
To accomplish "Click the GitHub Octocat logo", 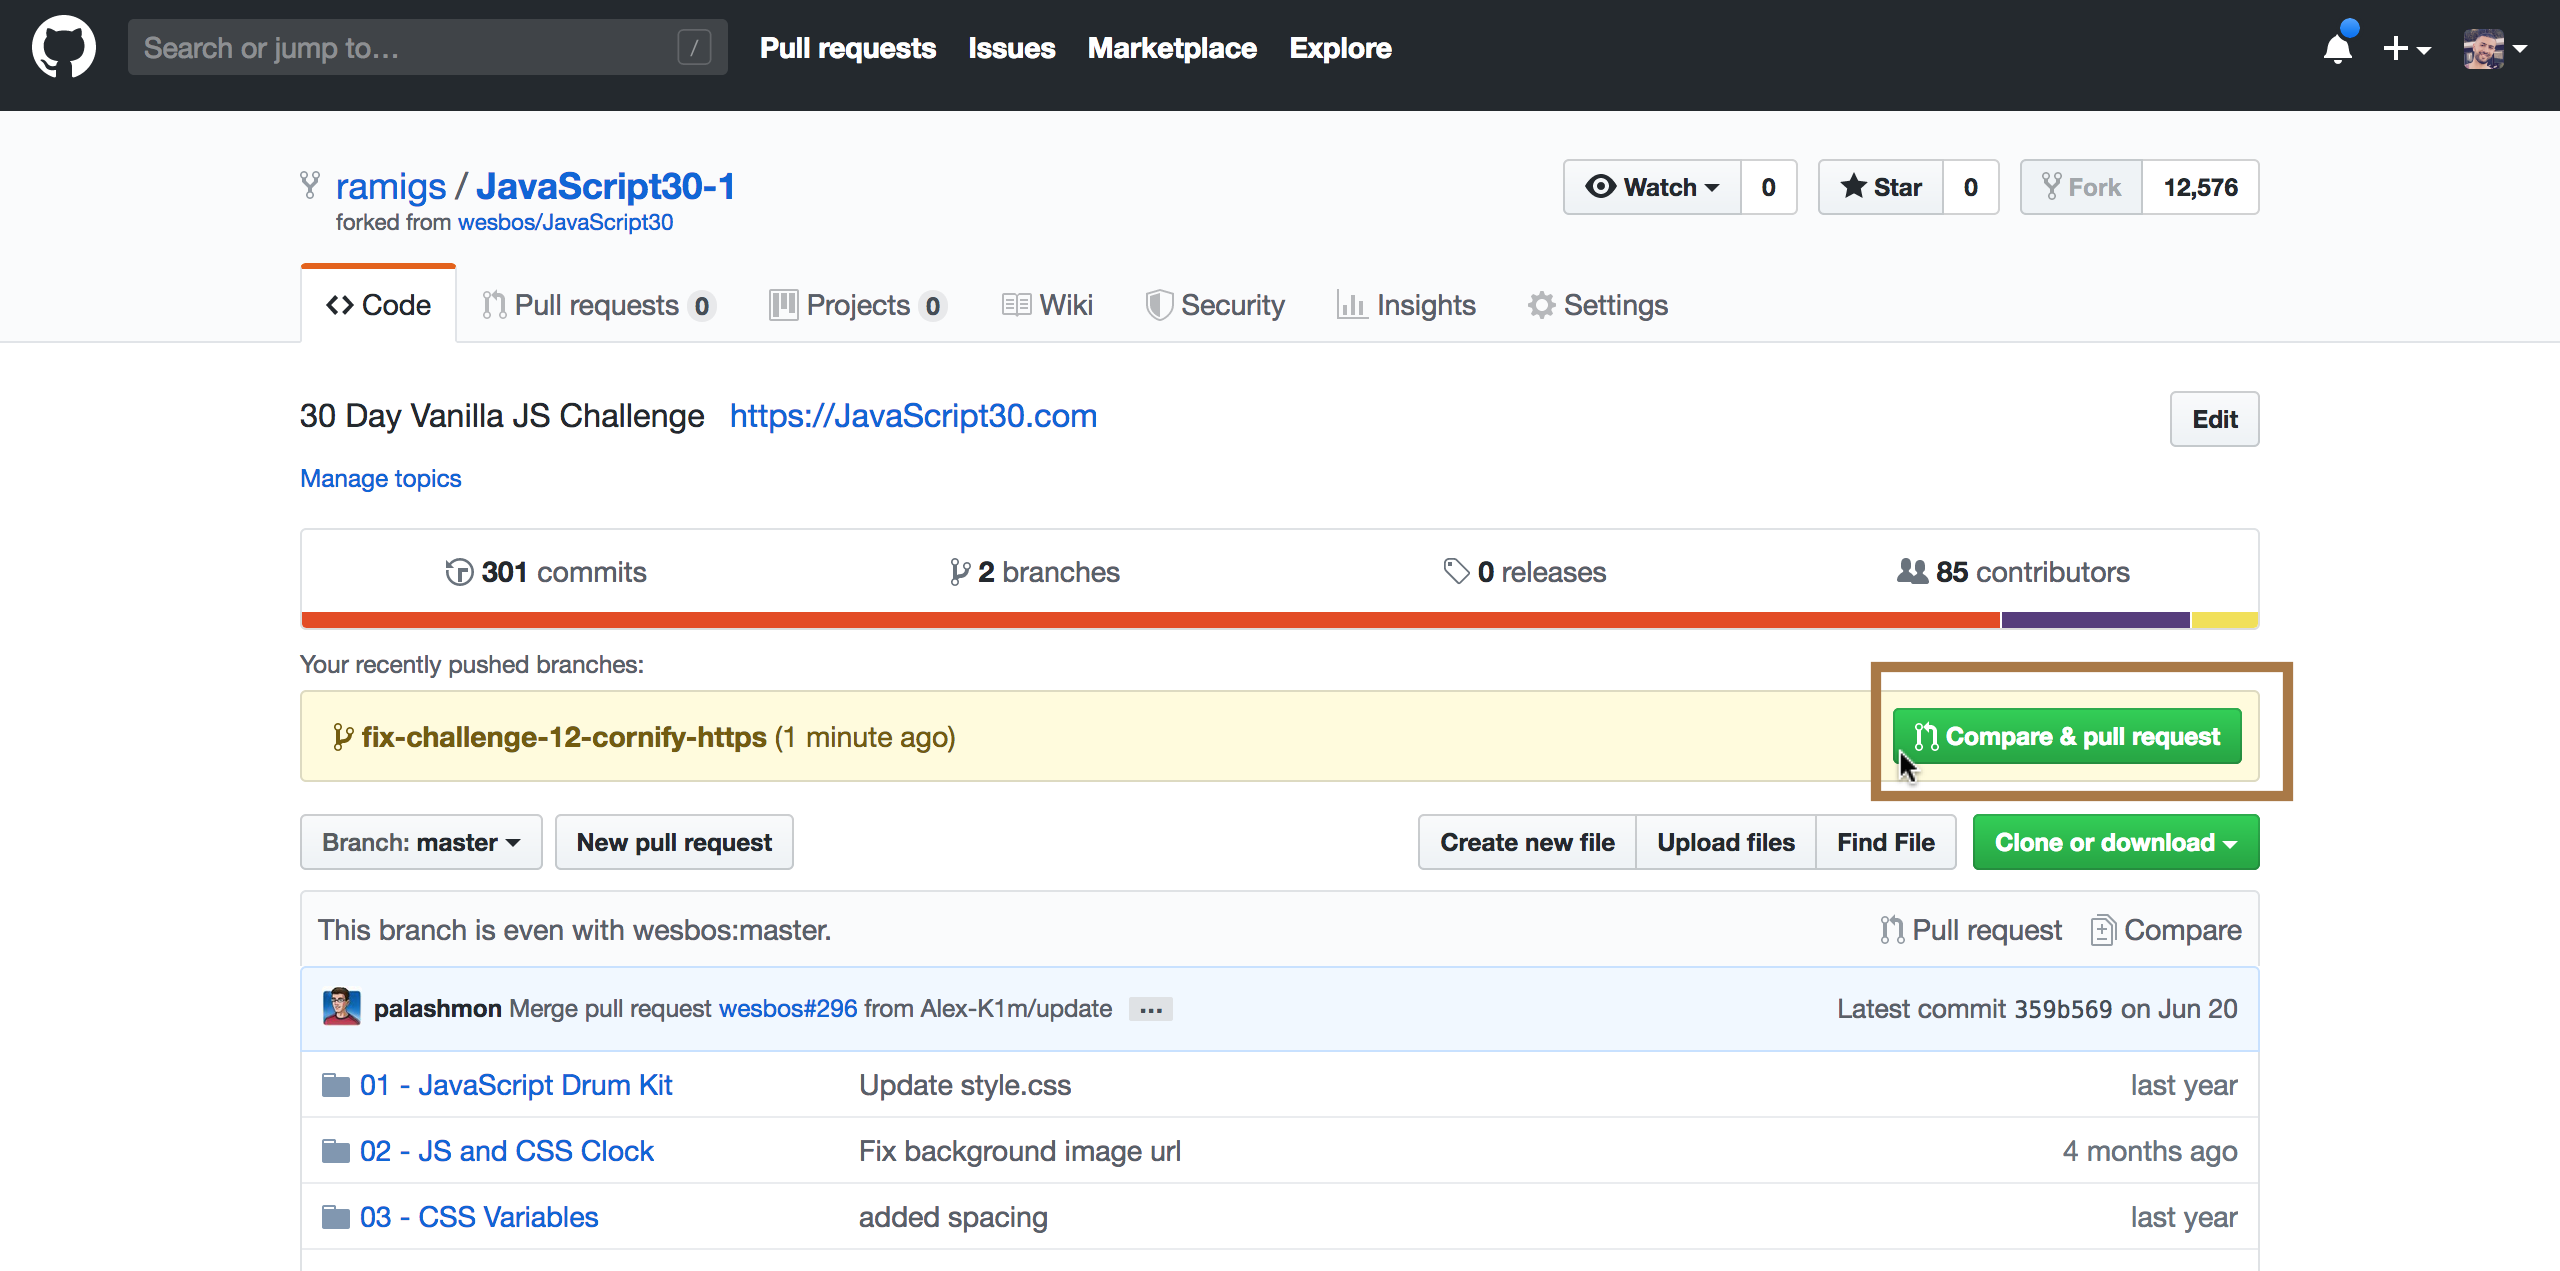I will (64, 47).
